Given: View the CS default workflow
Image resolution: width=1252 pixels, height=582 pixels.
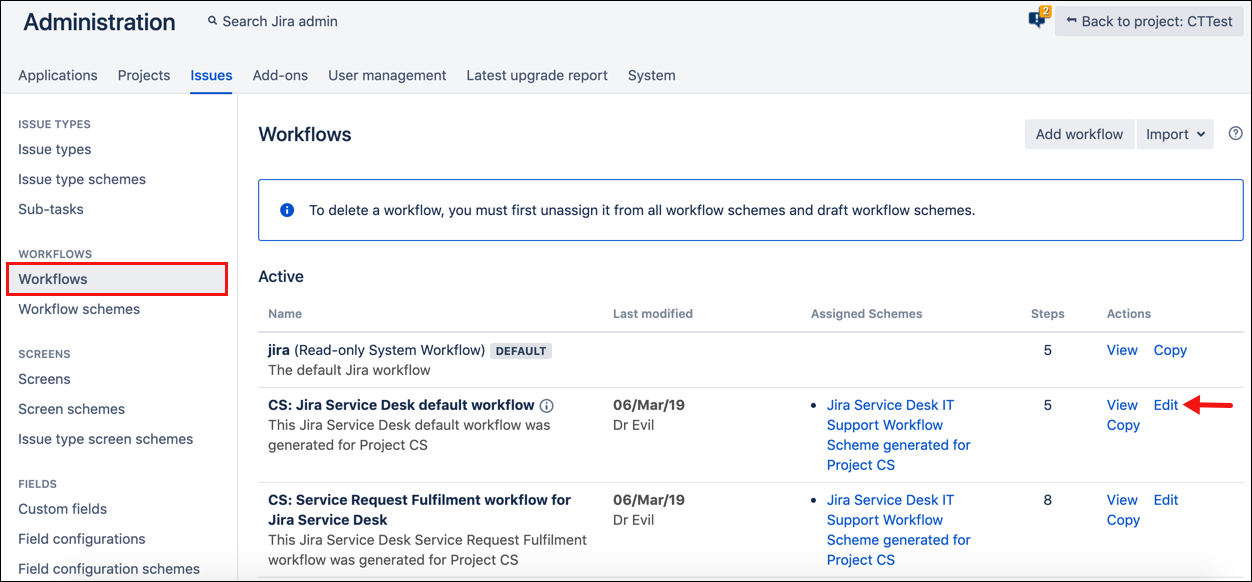Looking at the screenshot, I should tap(1122, 405).
